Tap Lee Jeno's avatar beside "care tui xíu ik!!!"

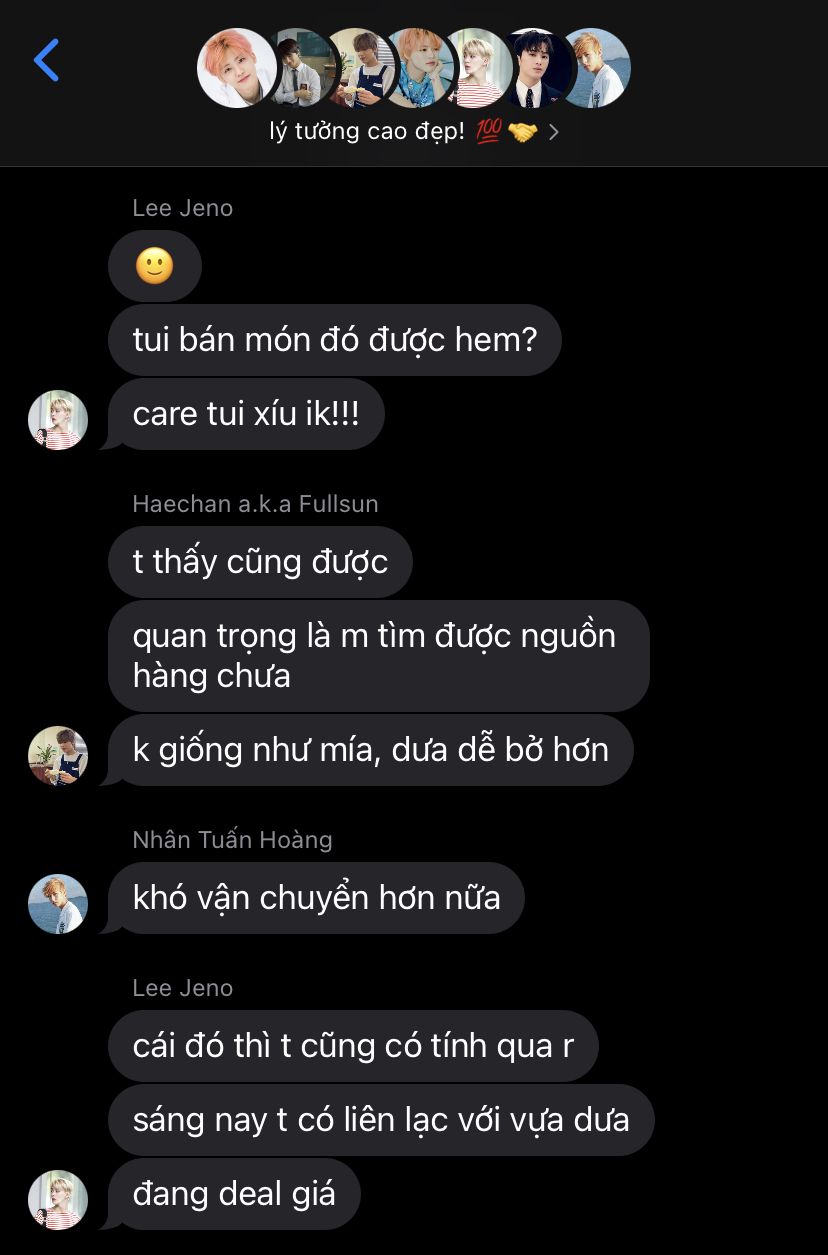coord(58,420)
